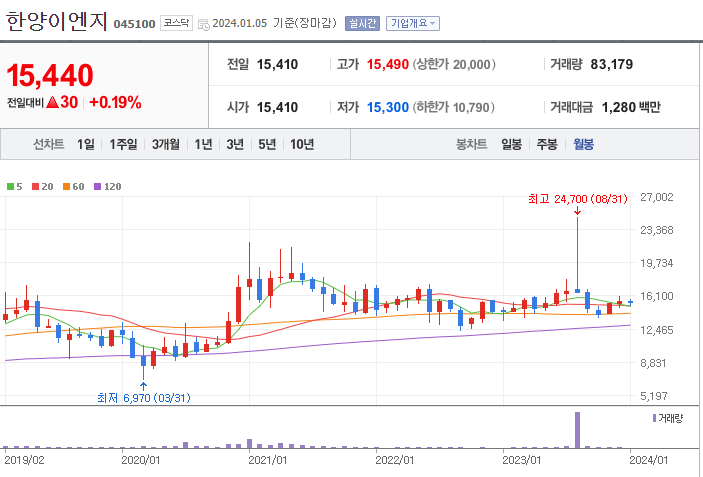
Task: Click the current price 15,440
Action: (x=50, y=75)
